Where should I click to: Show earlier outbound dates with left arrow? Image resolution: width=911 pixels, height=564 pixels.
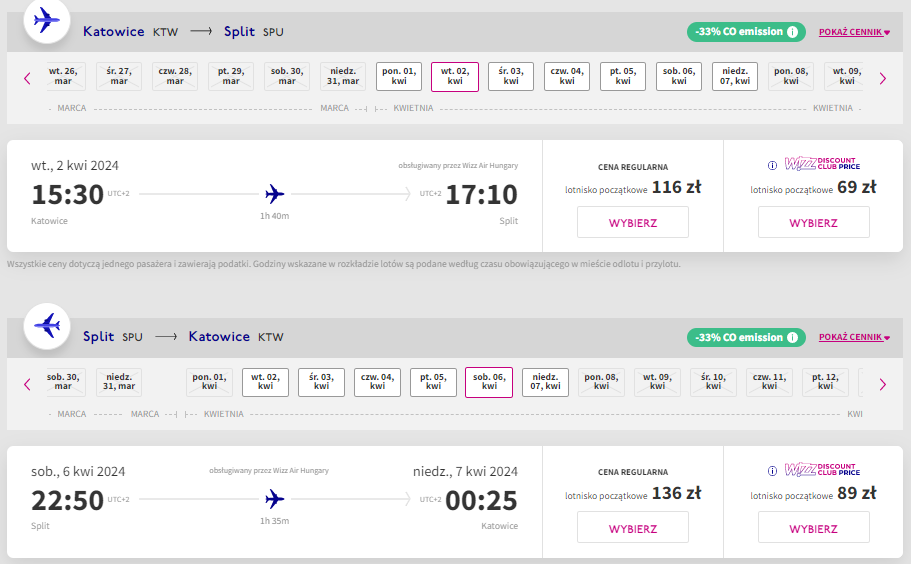point(27,78)
